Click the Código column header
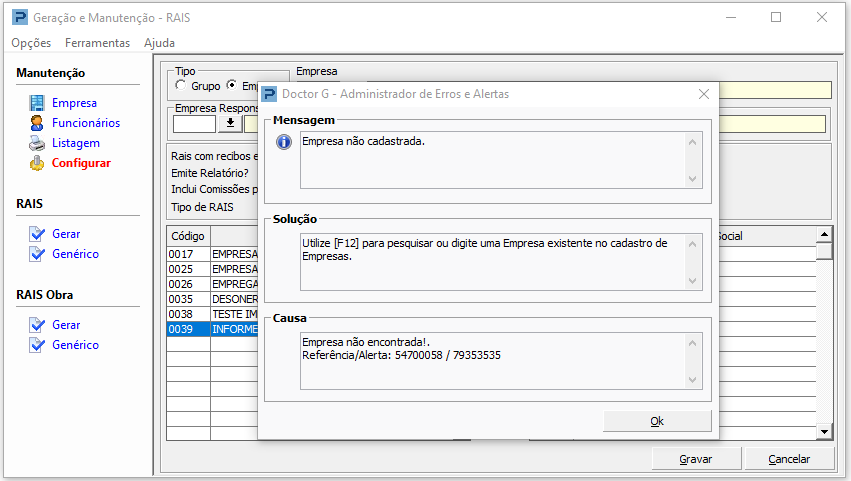The image size is (851, 481). click(188, 236)
